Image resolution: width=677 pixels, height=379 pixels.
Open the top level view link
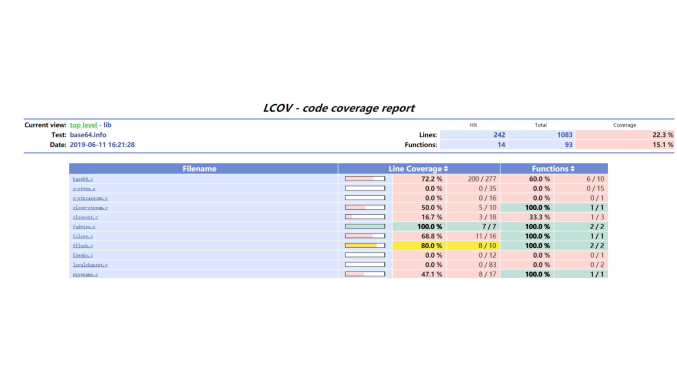coord(83,125)
